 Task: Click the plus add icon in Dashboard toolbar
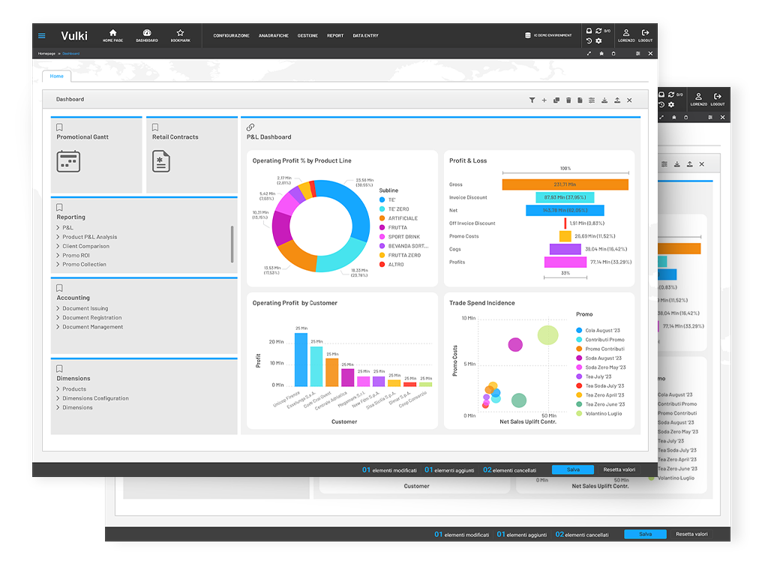[544, 100]
